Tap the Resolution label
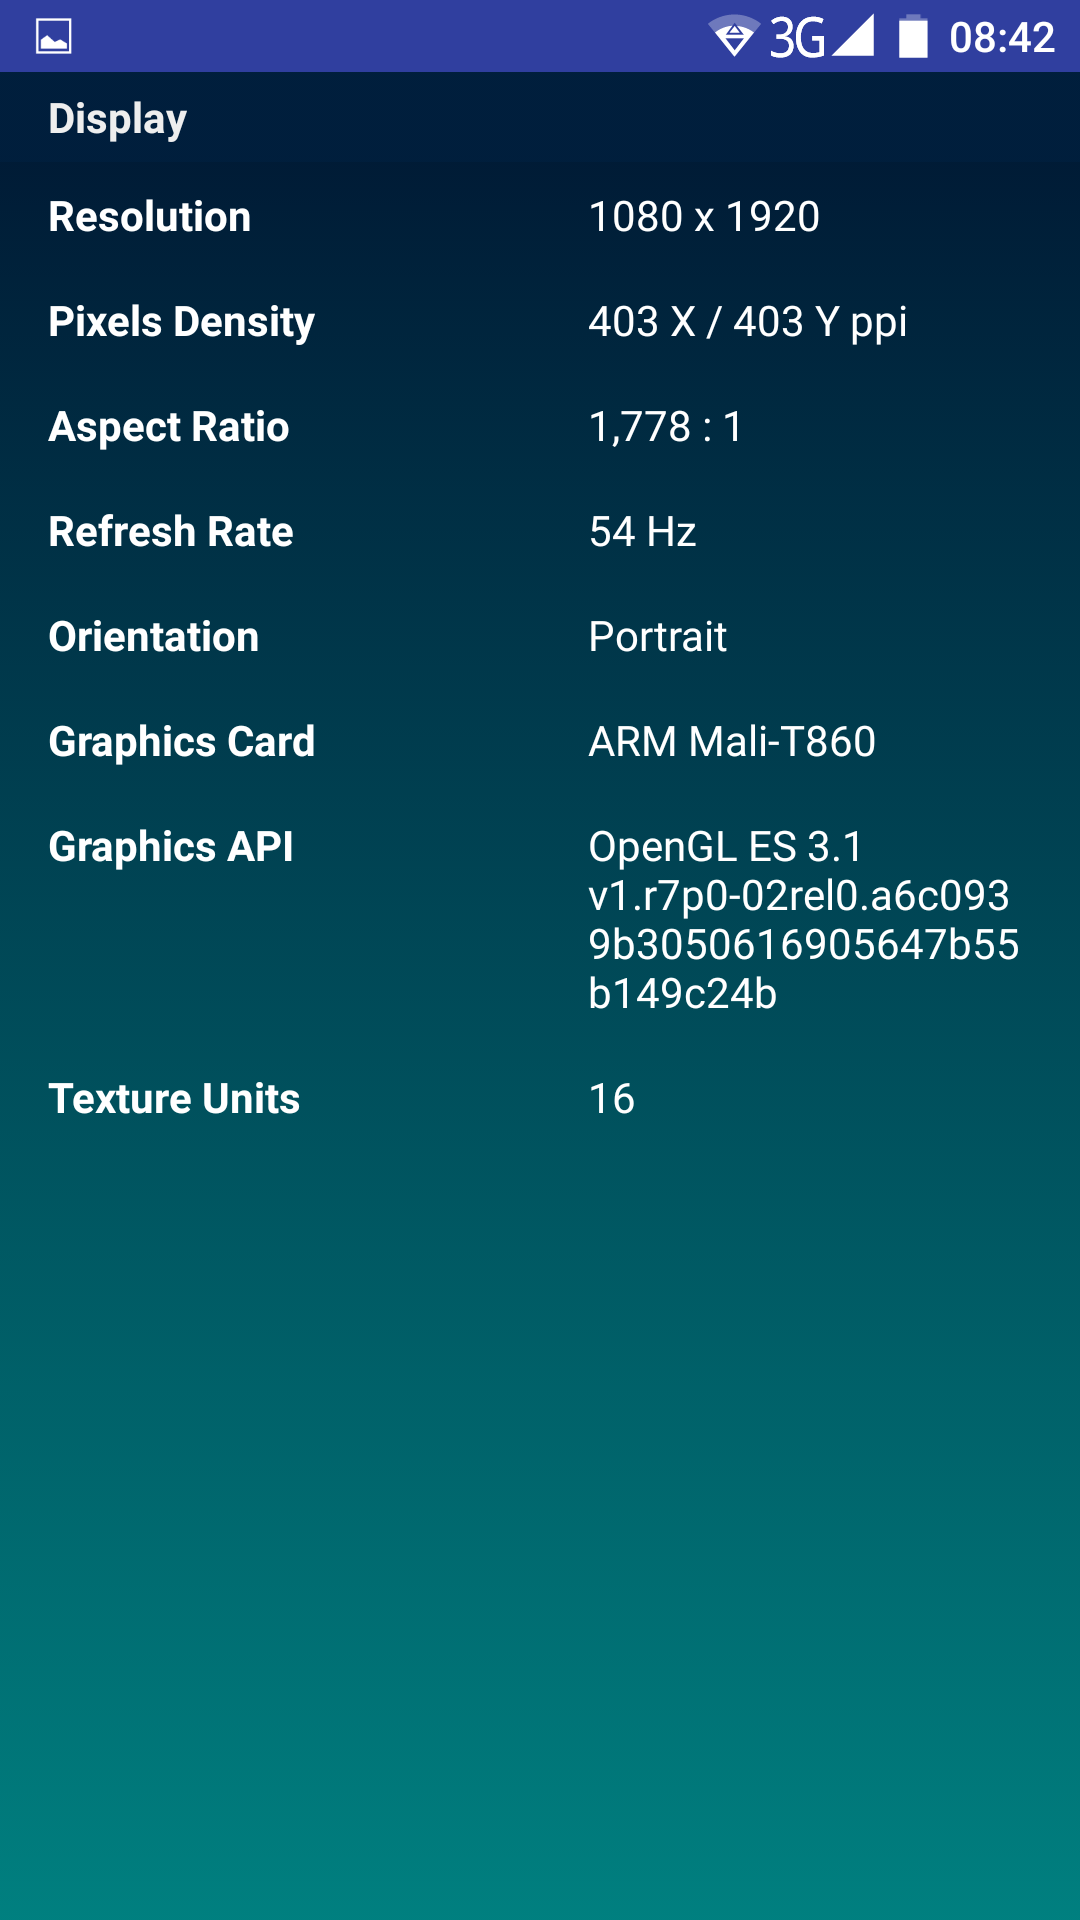This screenshot has width=1080, height=1920. tap(150, 217)
